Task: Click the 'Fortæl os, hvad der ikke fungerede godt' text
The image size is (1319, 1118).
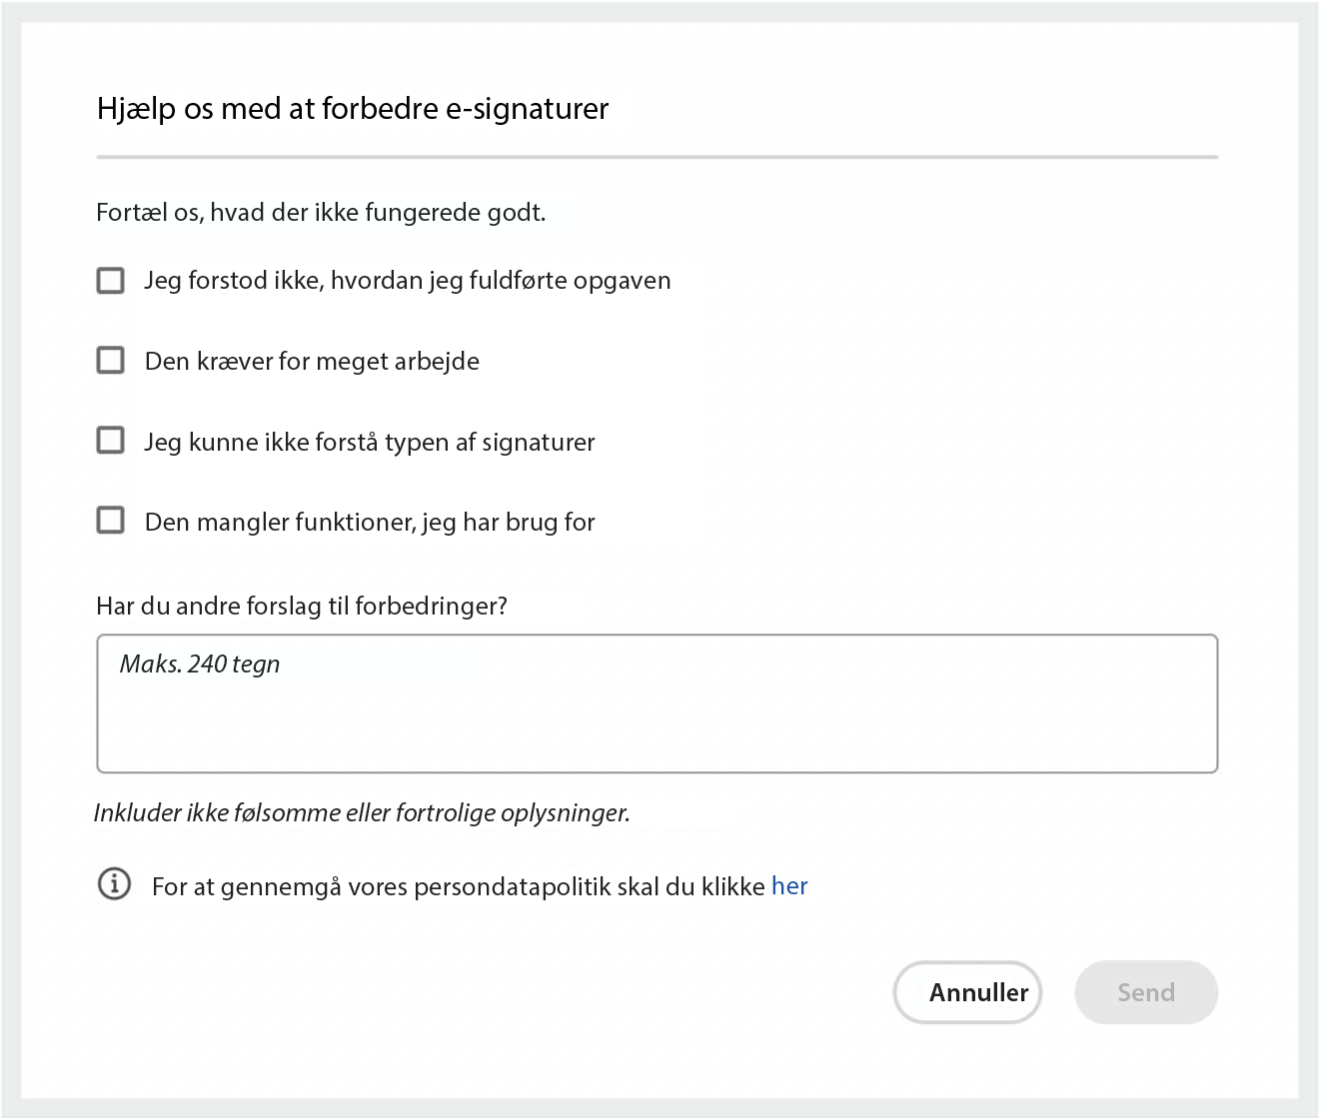Action: 320,212
